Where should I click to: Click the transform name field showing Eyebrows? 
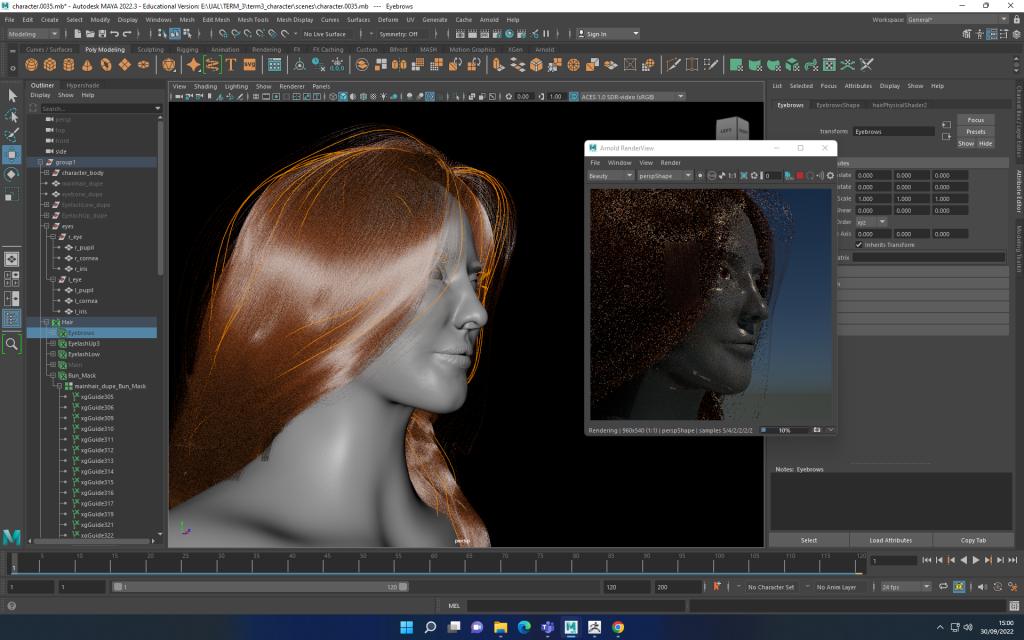pos(893,132)
